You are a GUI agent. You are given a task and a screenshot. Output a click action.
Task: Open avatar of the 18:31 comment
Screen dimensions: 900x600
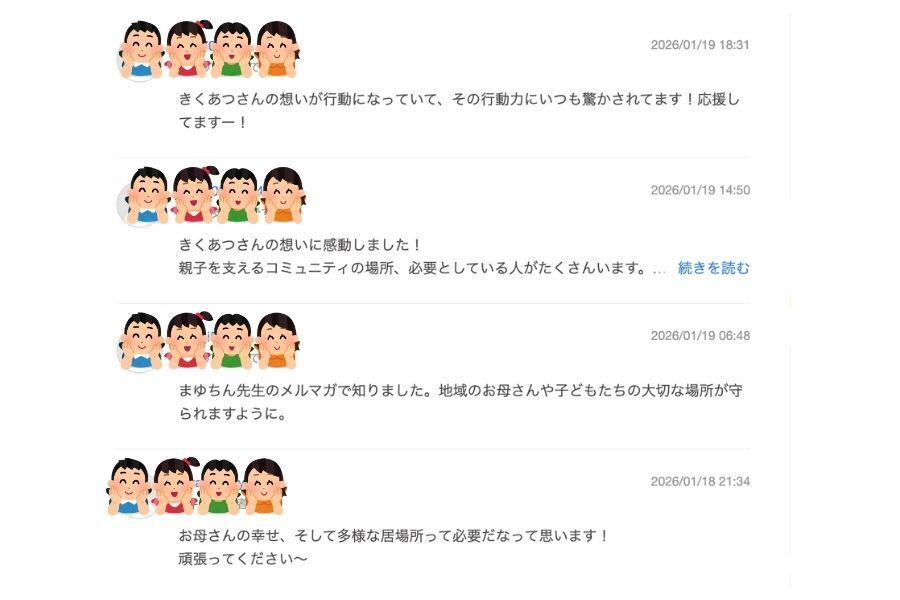(x=209, y=50)
